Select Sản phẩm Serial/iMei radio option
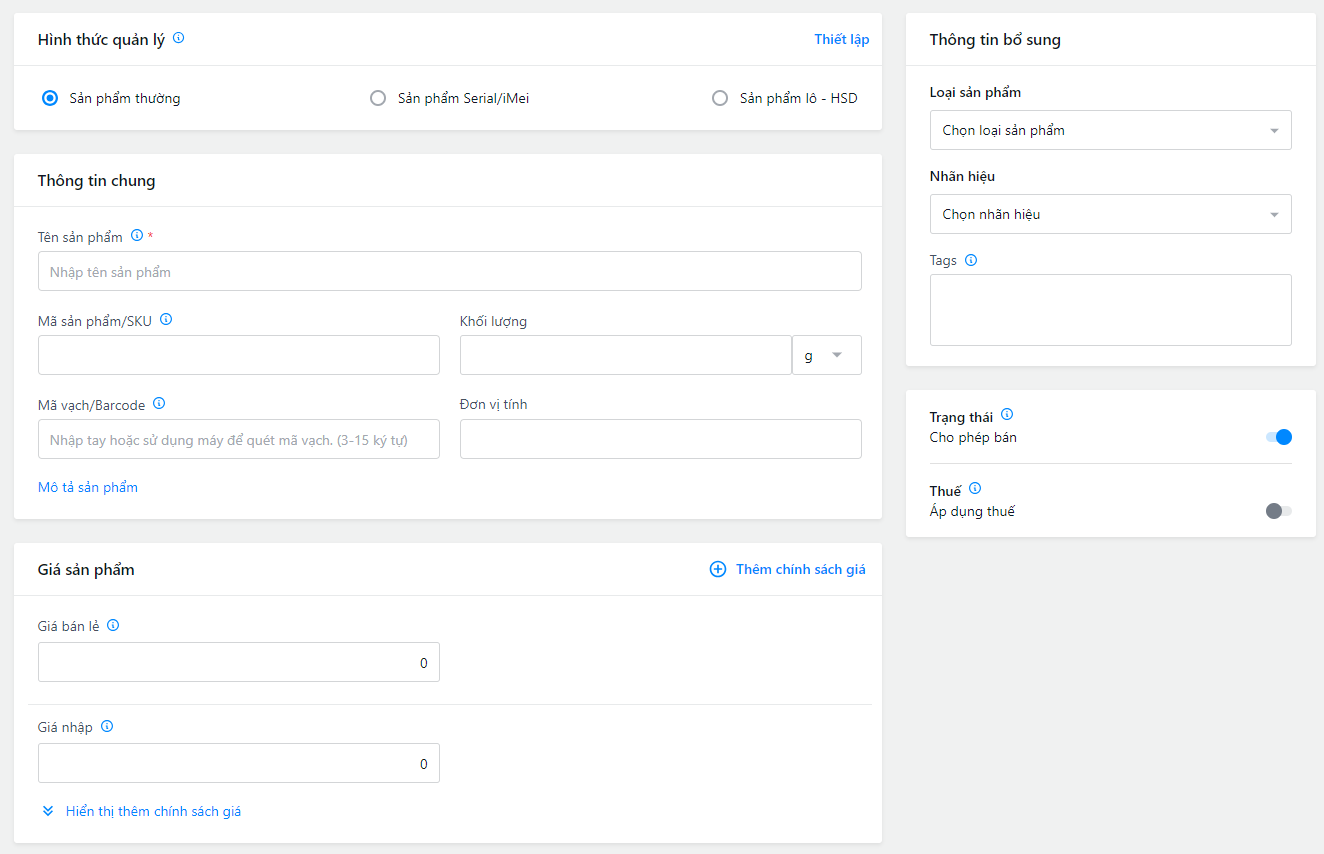The width and height of the screenshot is (1324, 854). pyautogui.click(x=378, y=98)
